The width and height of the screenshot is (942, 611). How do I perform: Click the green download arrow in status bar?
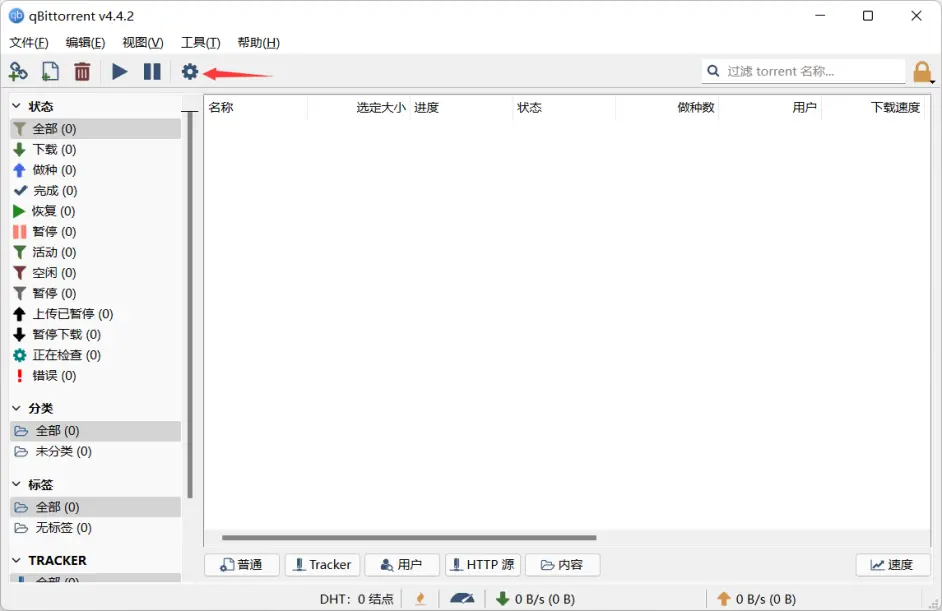click(502, 598)
